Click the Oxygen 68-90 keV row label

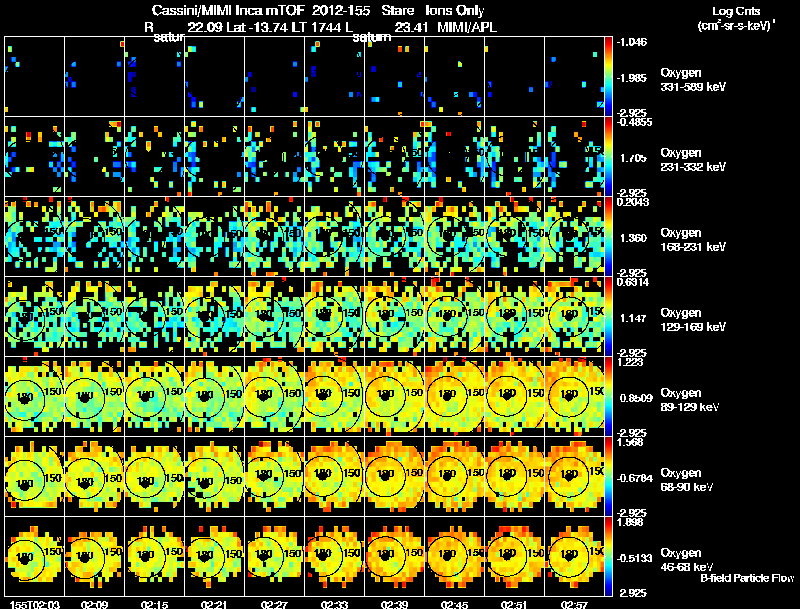(687, 480)
